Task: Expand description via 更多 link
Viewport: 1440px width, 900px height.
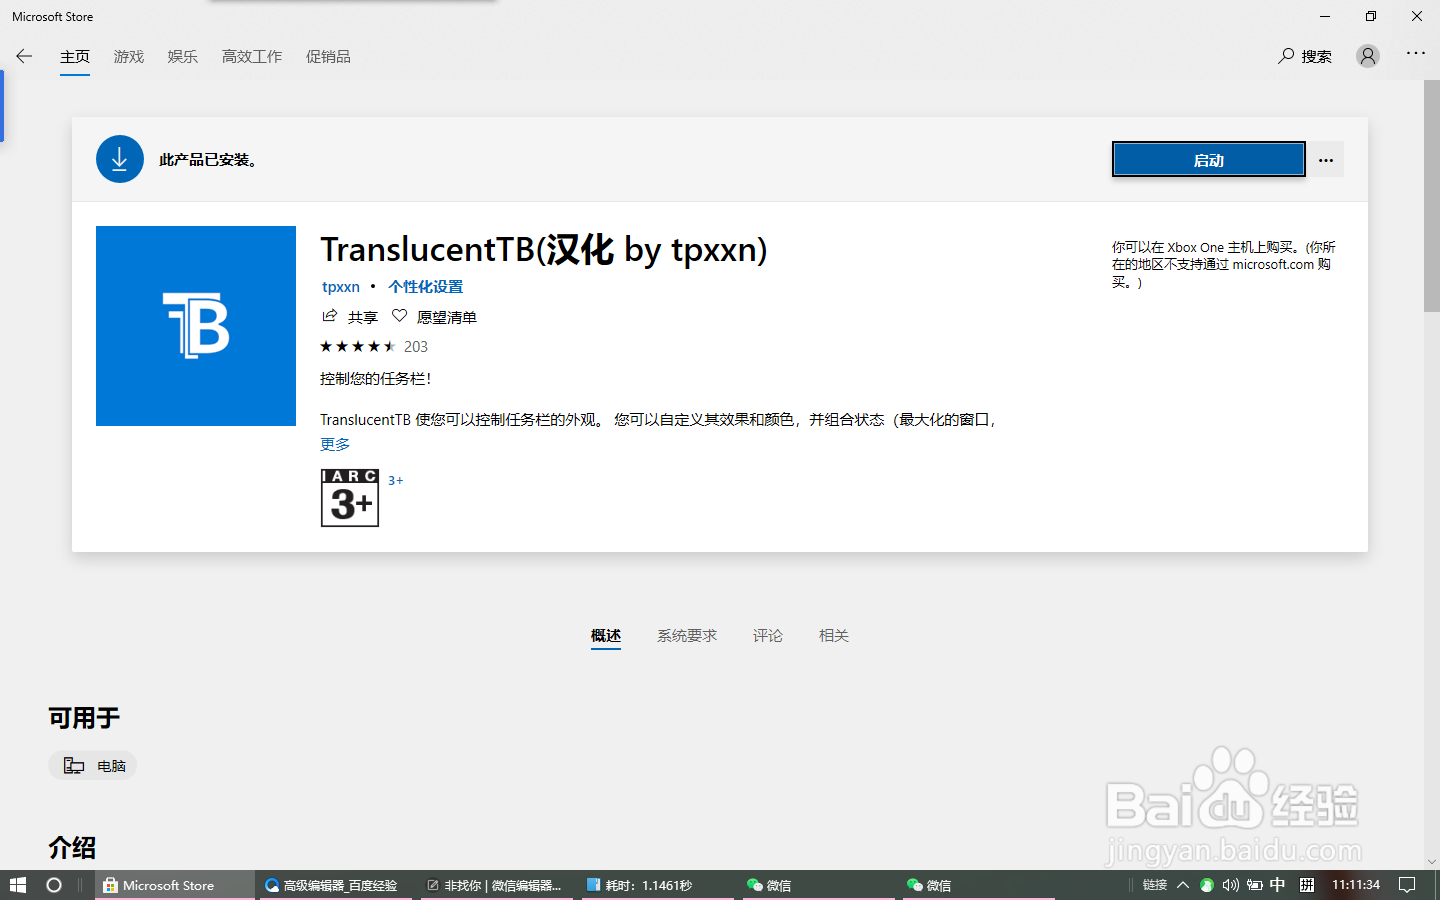Action: 334,443
